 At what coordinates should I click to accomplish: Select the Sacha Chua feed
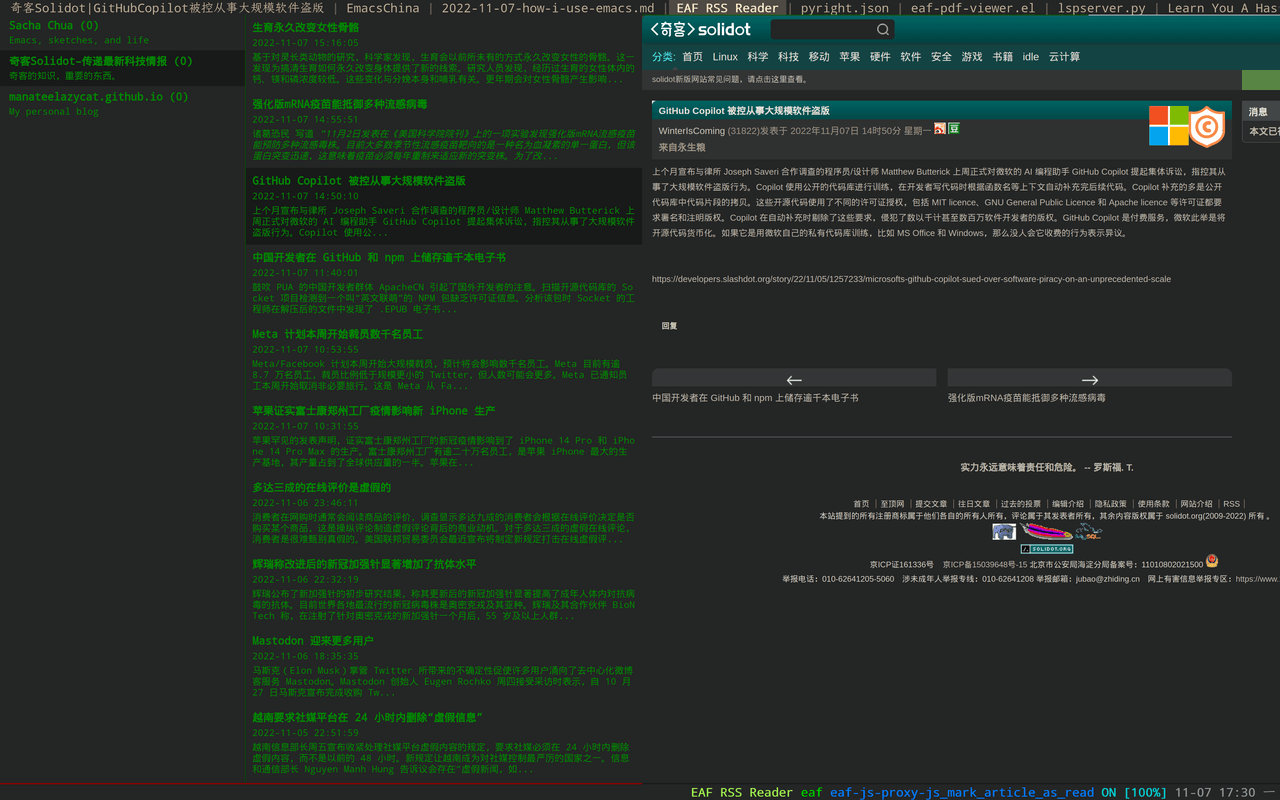coord(122,32)
